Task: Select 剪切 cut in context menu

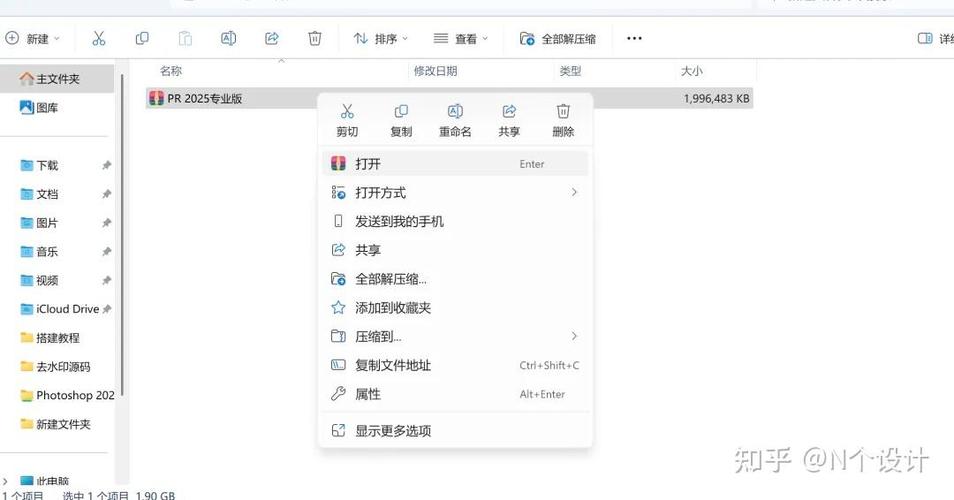Action: 347,120
